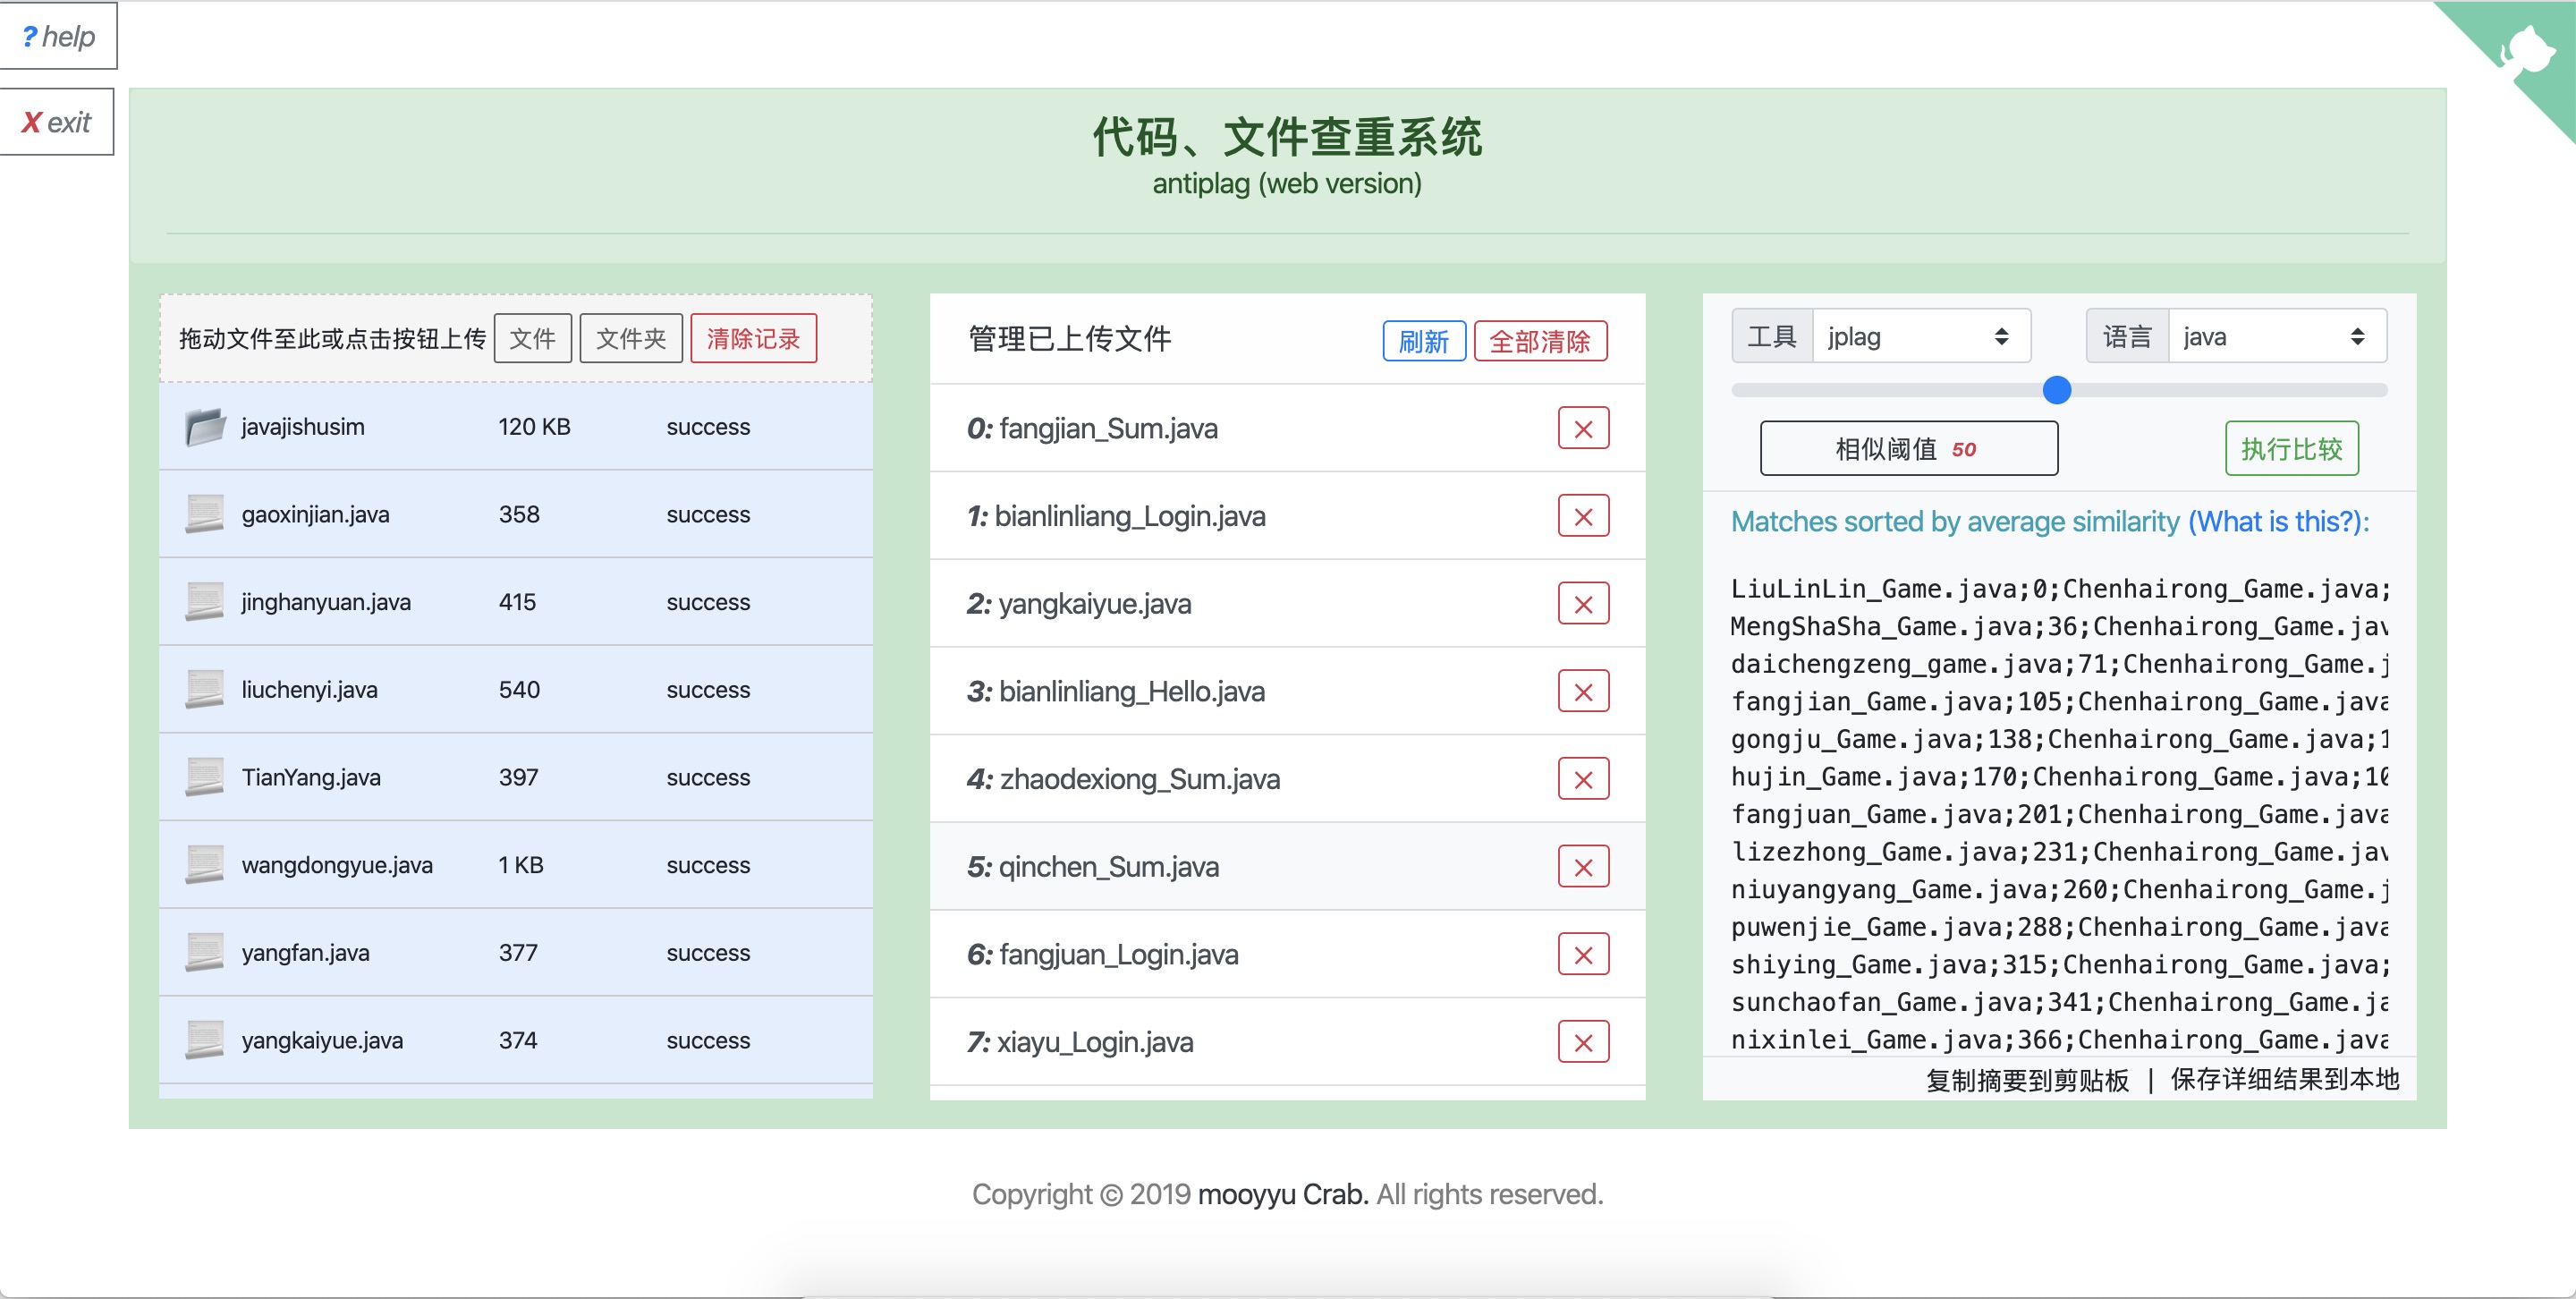The height and width of the screenshot is (1299, 2576).
Task: Delete xiayu_Login.java via its X icon
Action: click(1582, 1042)
